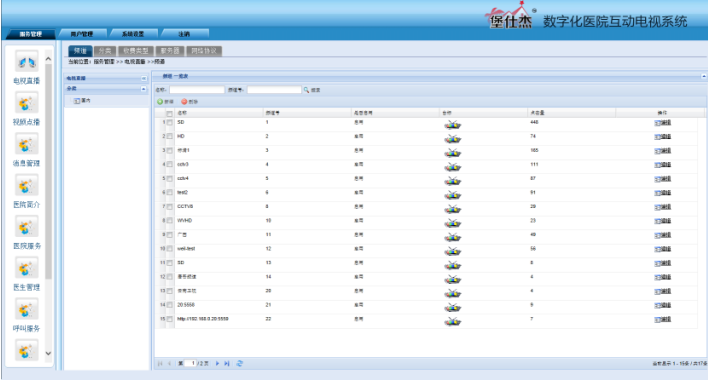Viewport: 708px width, 380px height.
Task: Click TV logo icon for channel number 1
Action: pos(452,125)
